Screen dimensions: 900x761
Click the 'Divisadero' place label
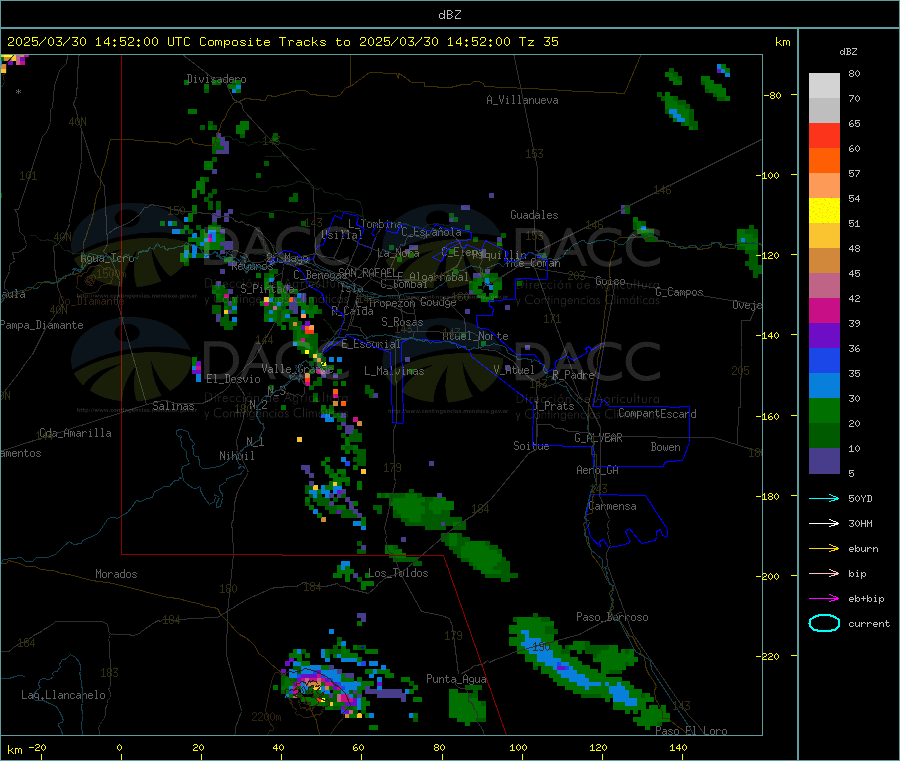[216, 79]
